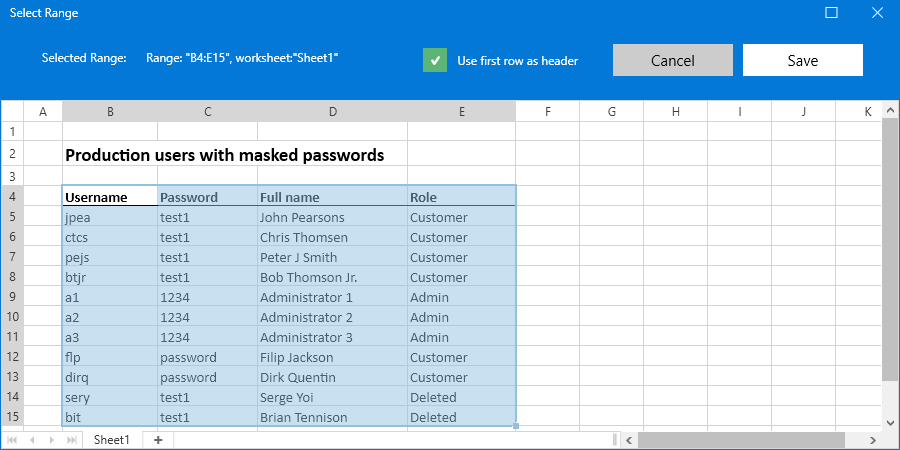Click vertical scrollbar down arrow

pos(891,423)
